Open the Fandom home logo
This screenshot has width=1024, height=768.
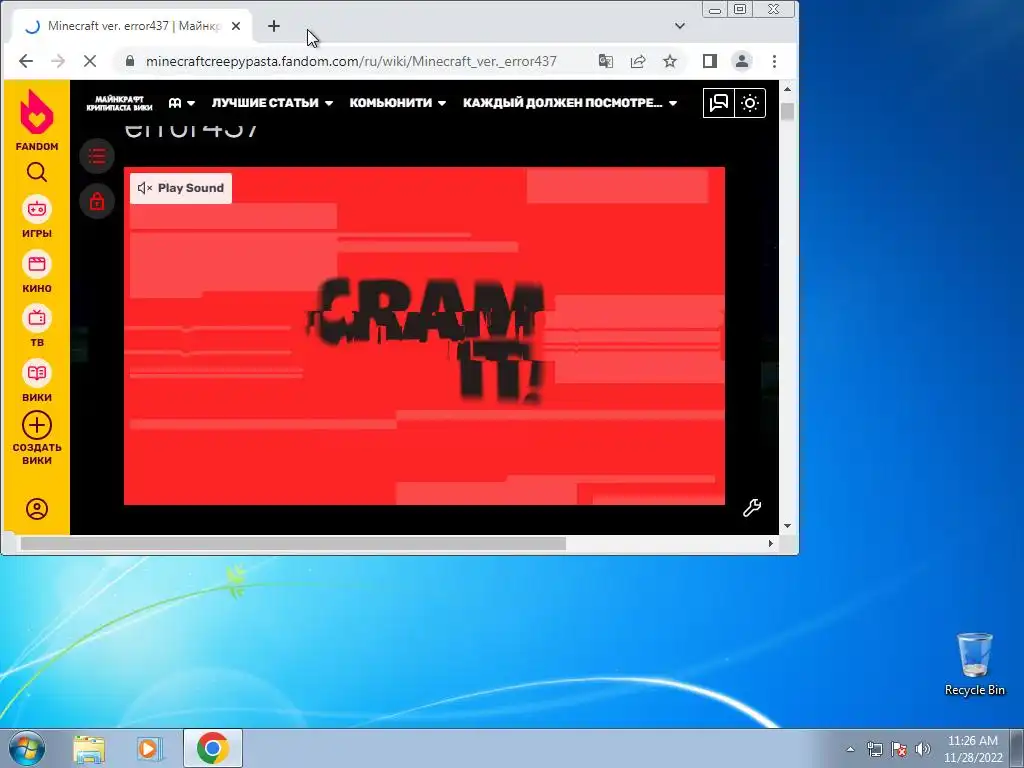37,120
